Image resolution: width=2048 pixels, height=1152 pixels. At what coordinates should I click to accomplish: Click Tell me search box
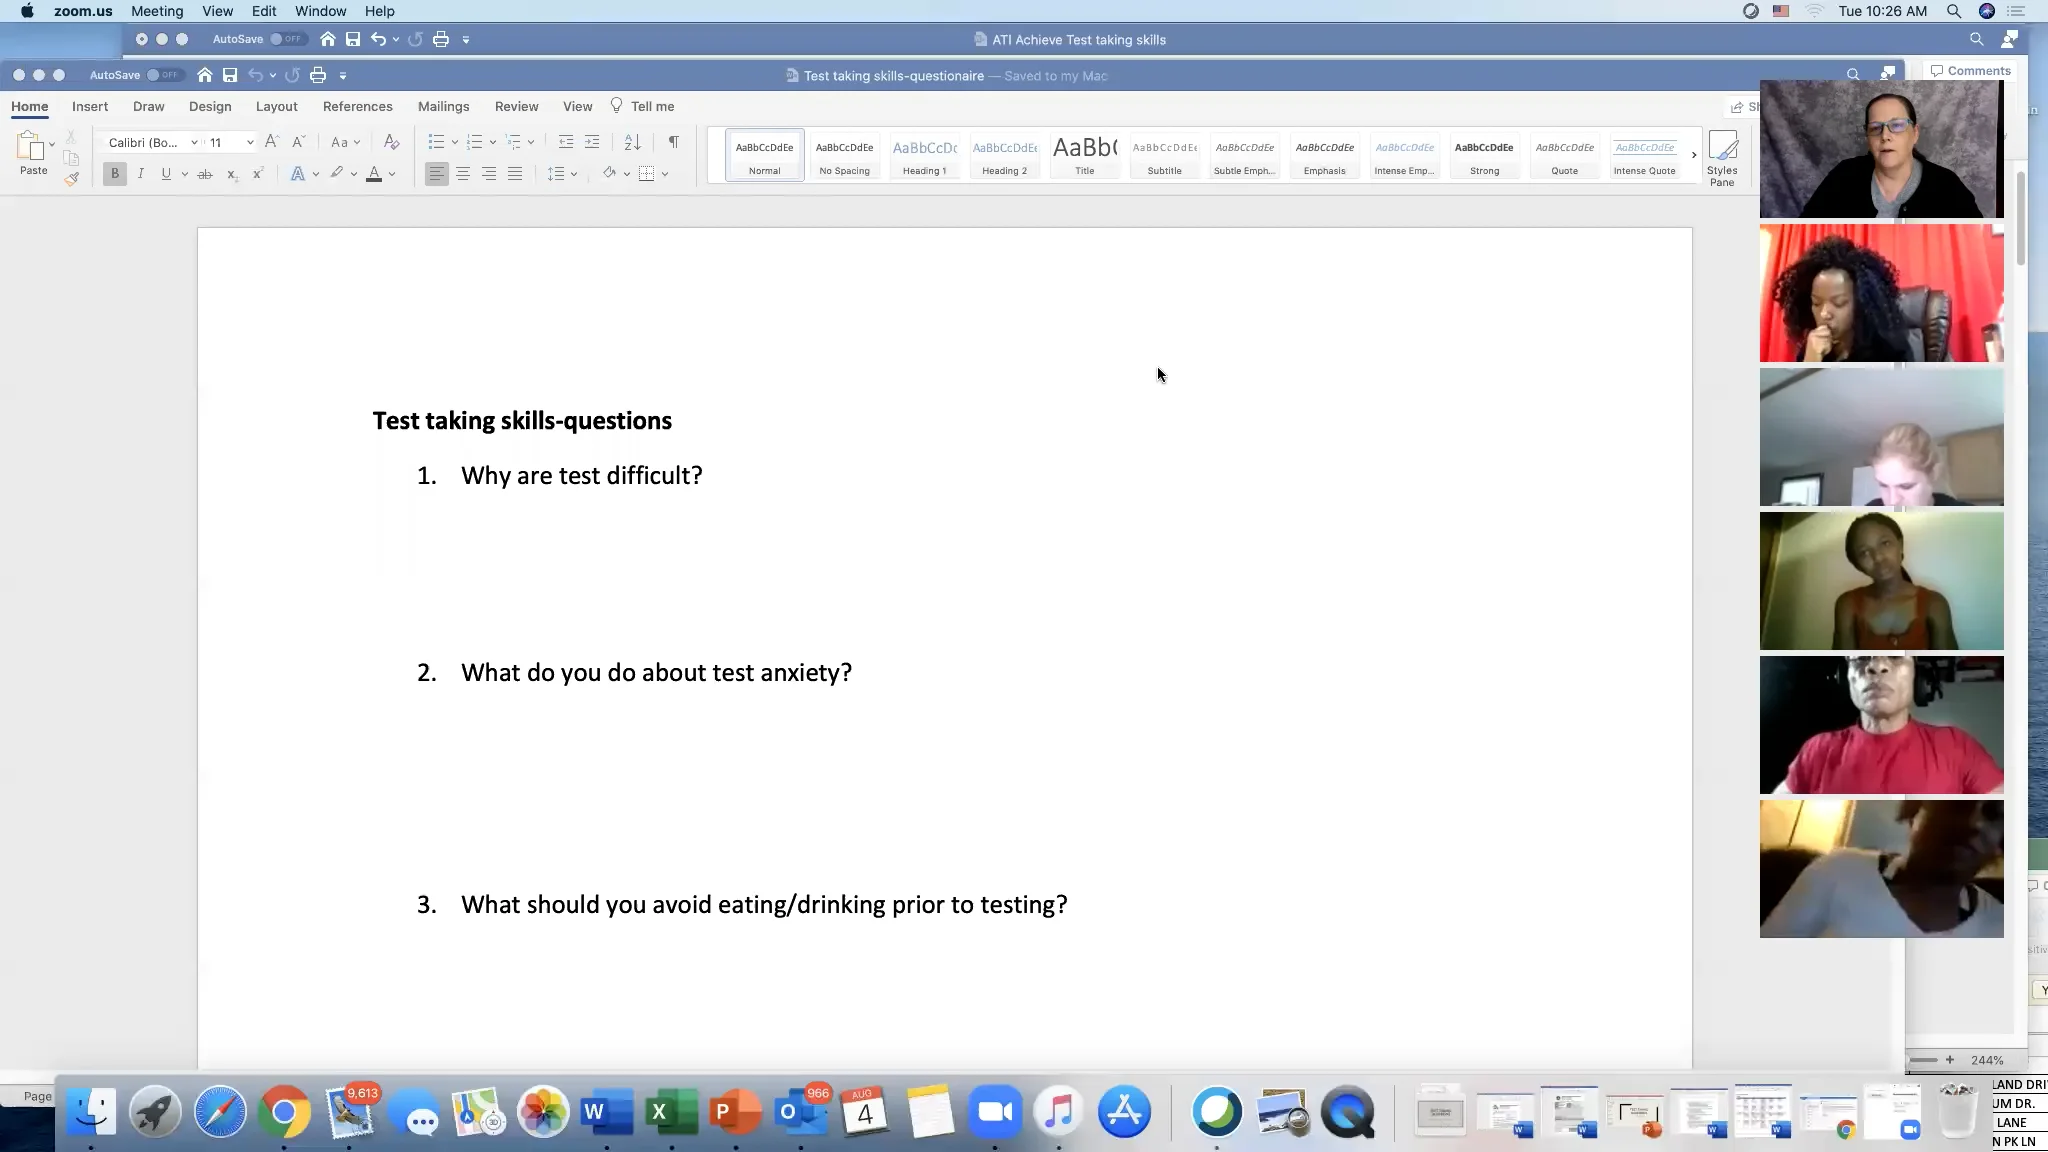643,106
